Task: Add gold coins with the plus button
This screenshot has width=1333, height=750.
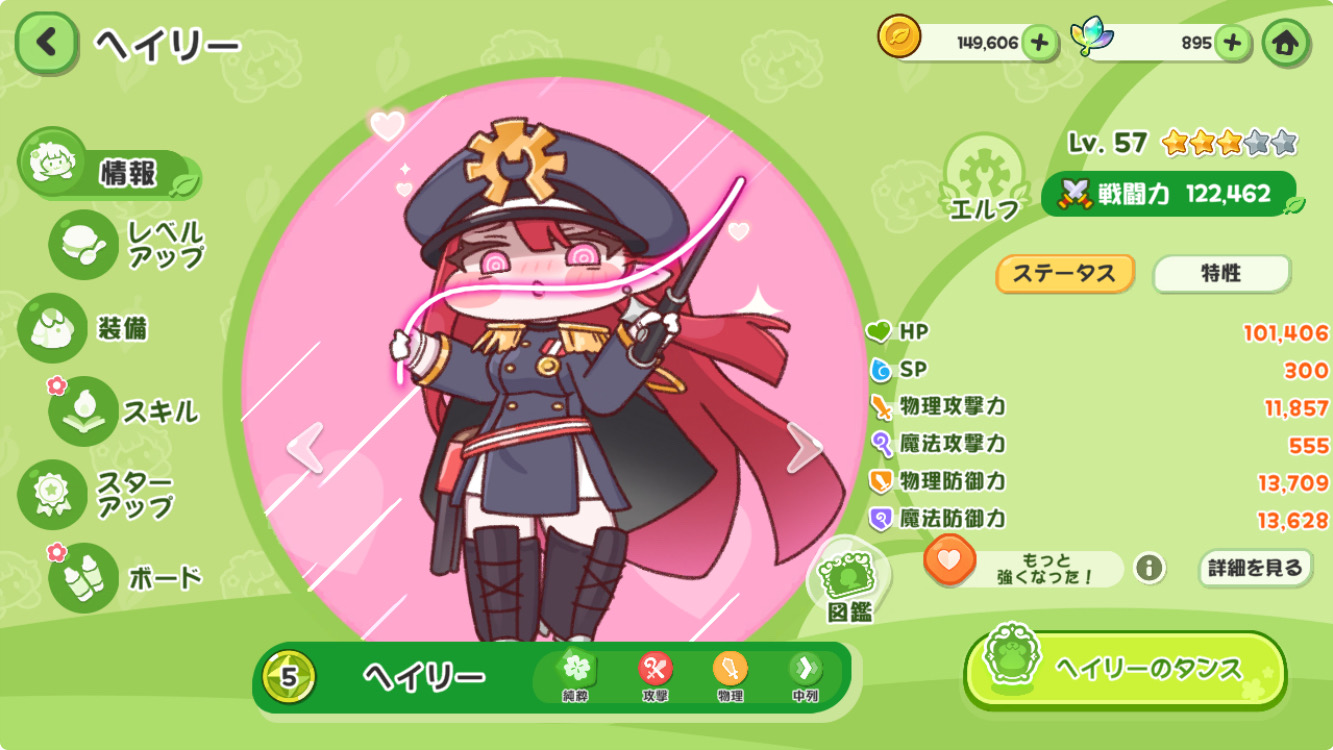Action: [x=1040, y=43]
